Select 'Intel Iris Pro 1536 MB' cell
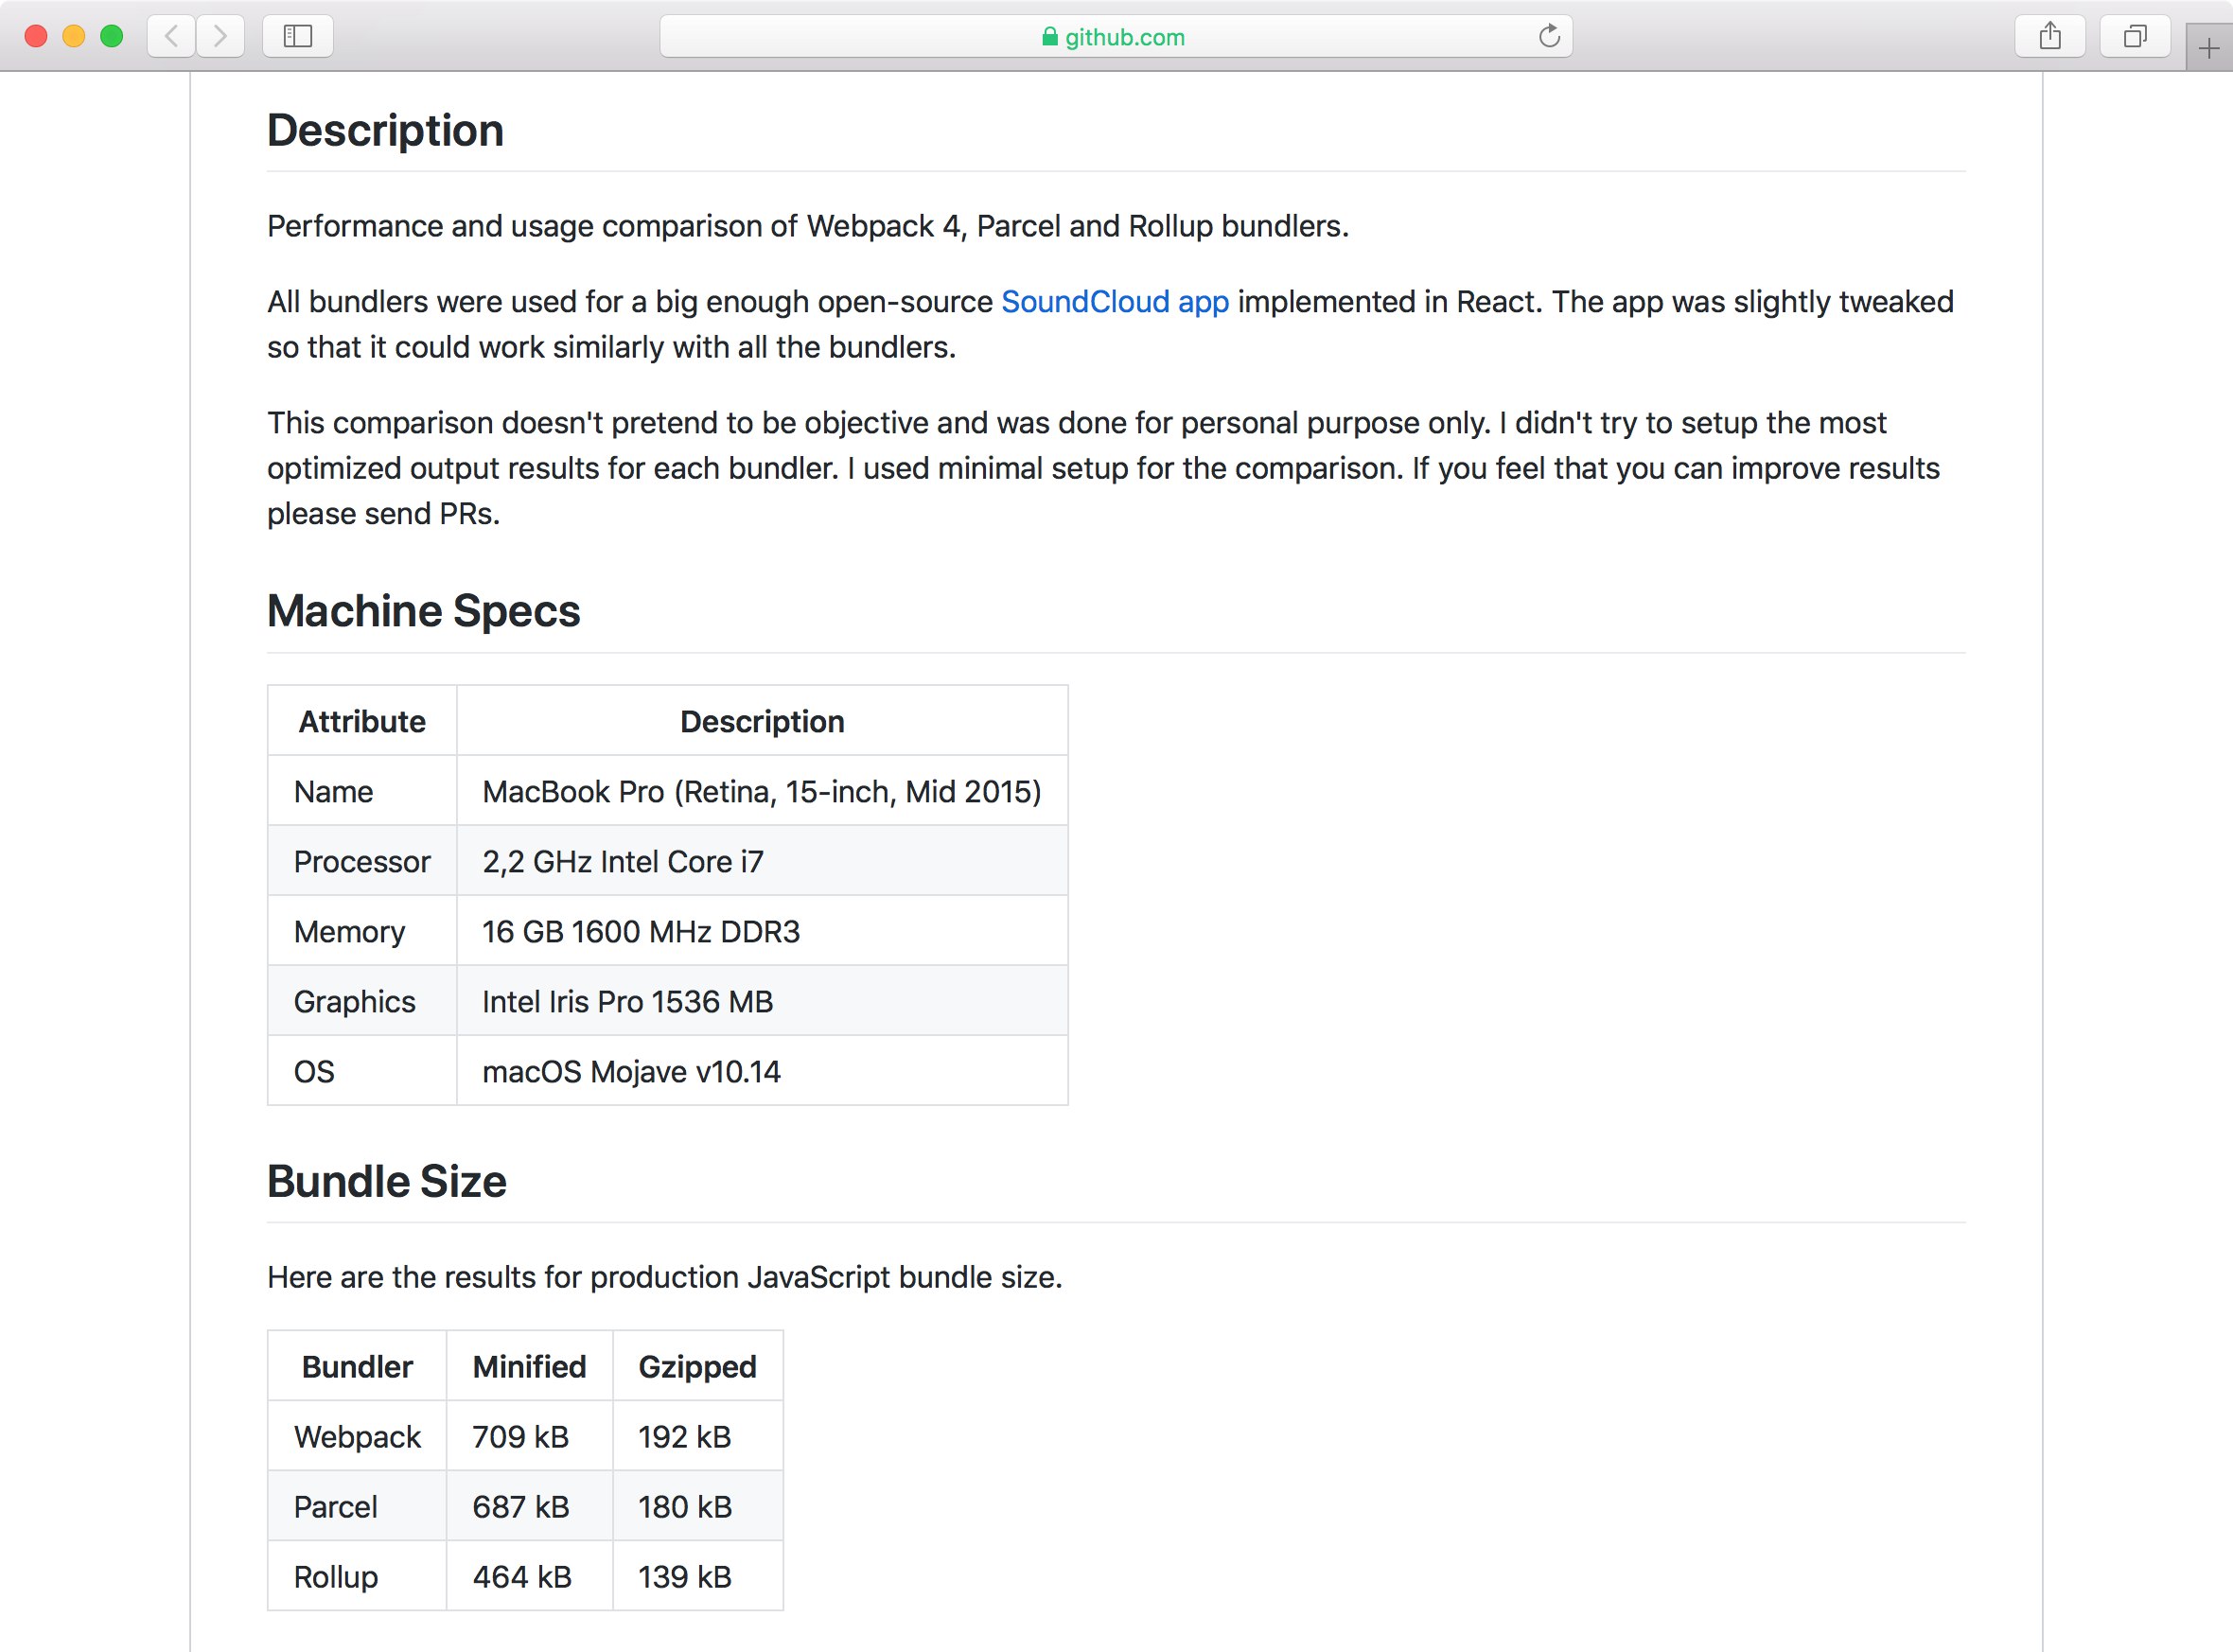 (762, 1001)
